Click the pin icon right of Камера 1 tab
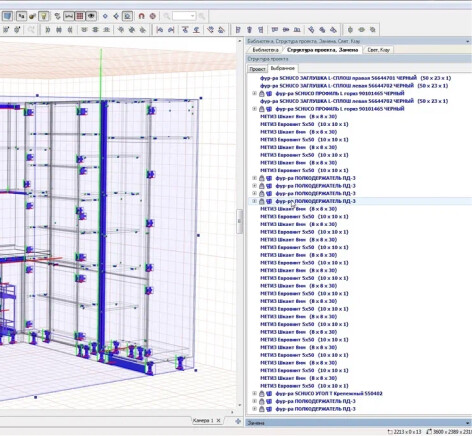 [x=238, y=421]
